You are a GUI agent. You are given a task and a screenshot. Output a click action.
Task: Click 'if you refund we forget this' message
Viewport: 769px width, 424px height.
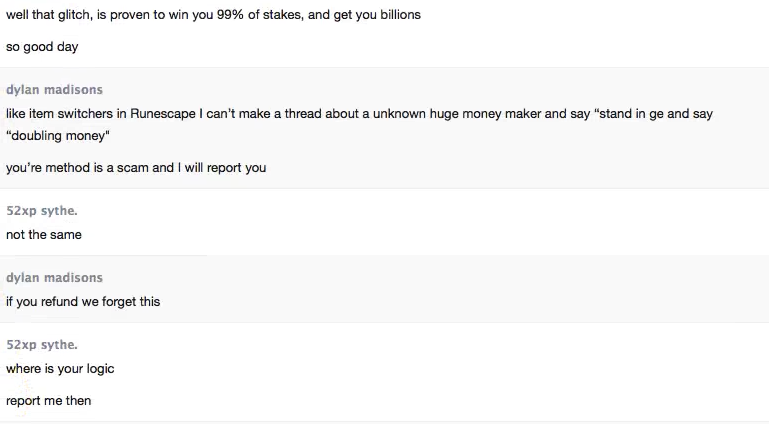(83, 302)
